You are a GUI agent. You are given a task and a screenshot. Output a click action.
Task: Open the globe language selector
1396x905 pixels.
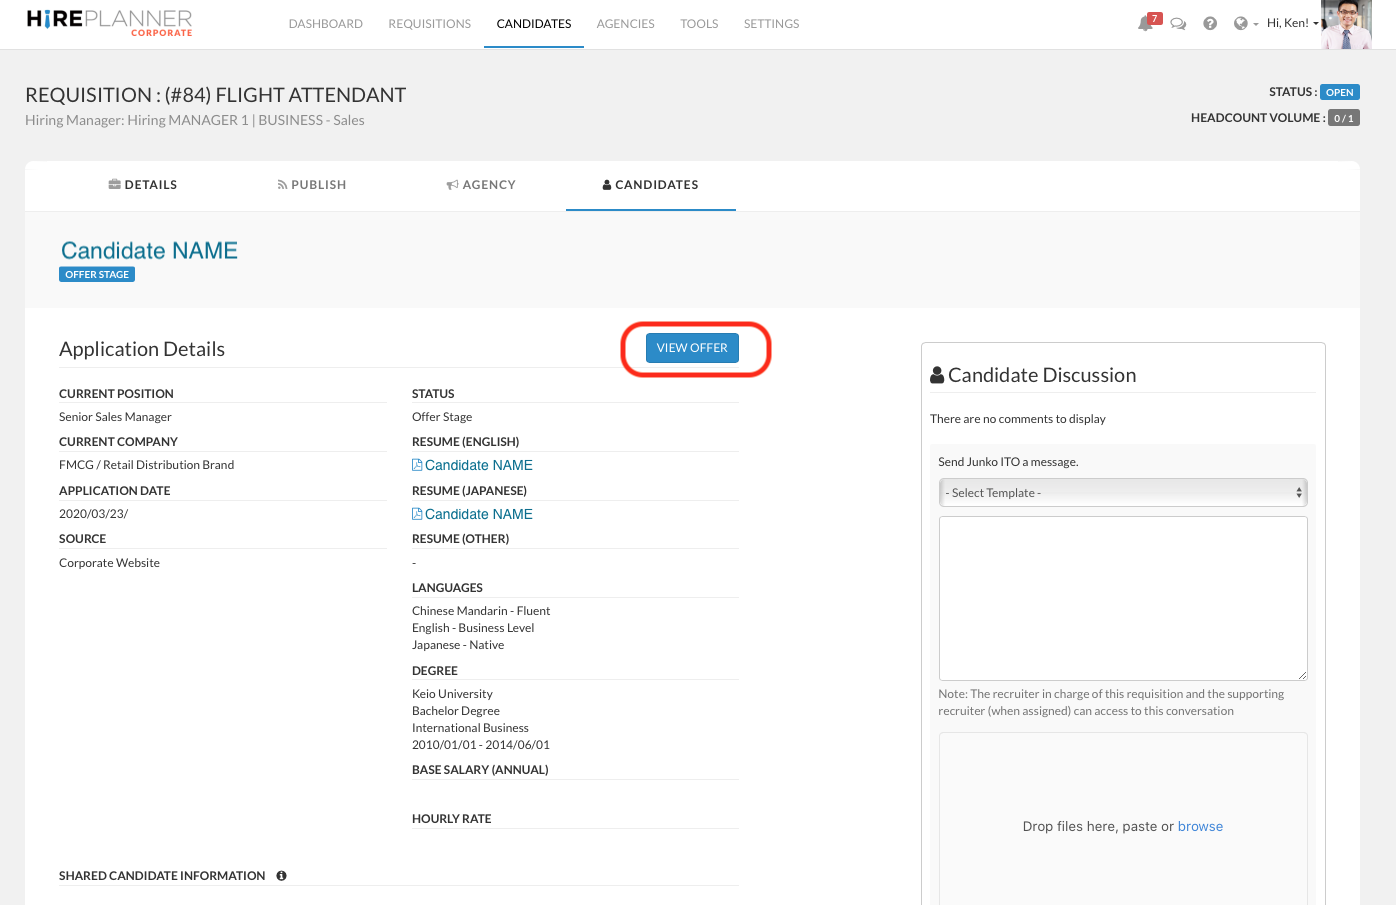(1243, 24)
